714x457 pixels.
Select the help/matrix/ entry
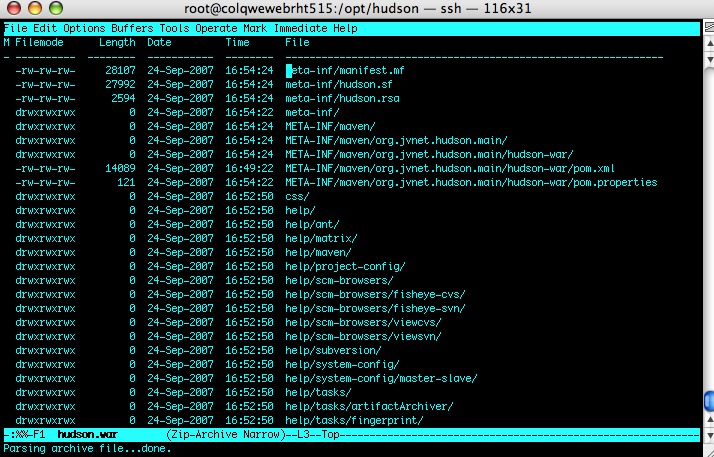coord(321,239)
